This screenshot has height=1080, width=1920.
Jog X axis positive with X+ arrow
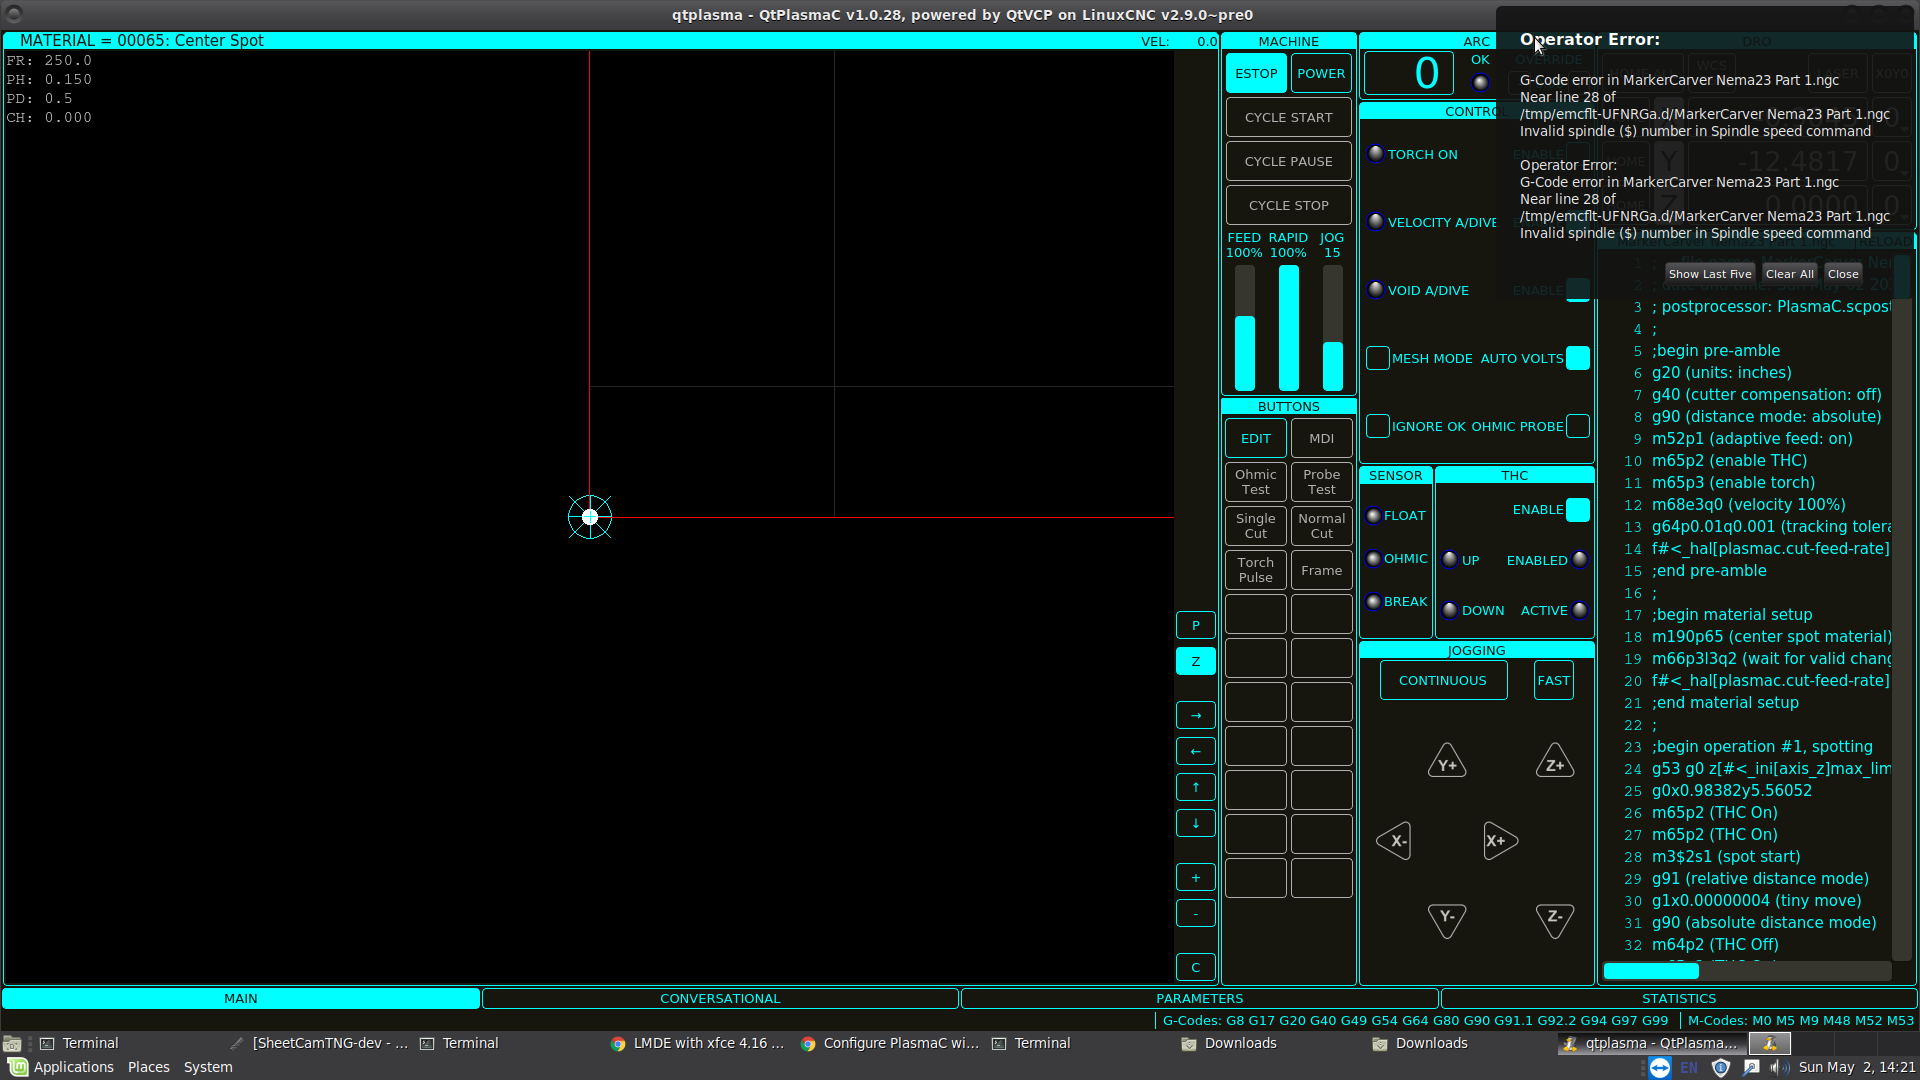coord(1500,841)
